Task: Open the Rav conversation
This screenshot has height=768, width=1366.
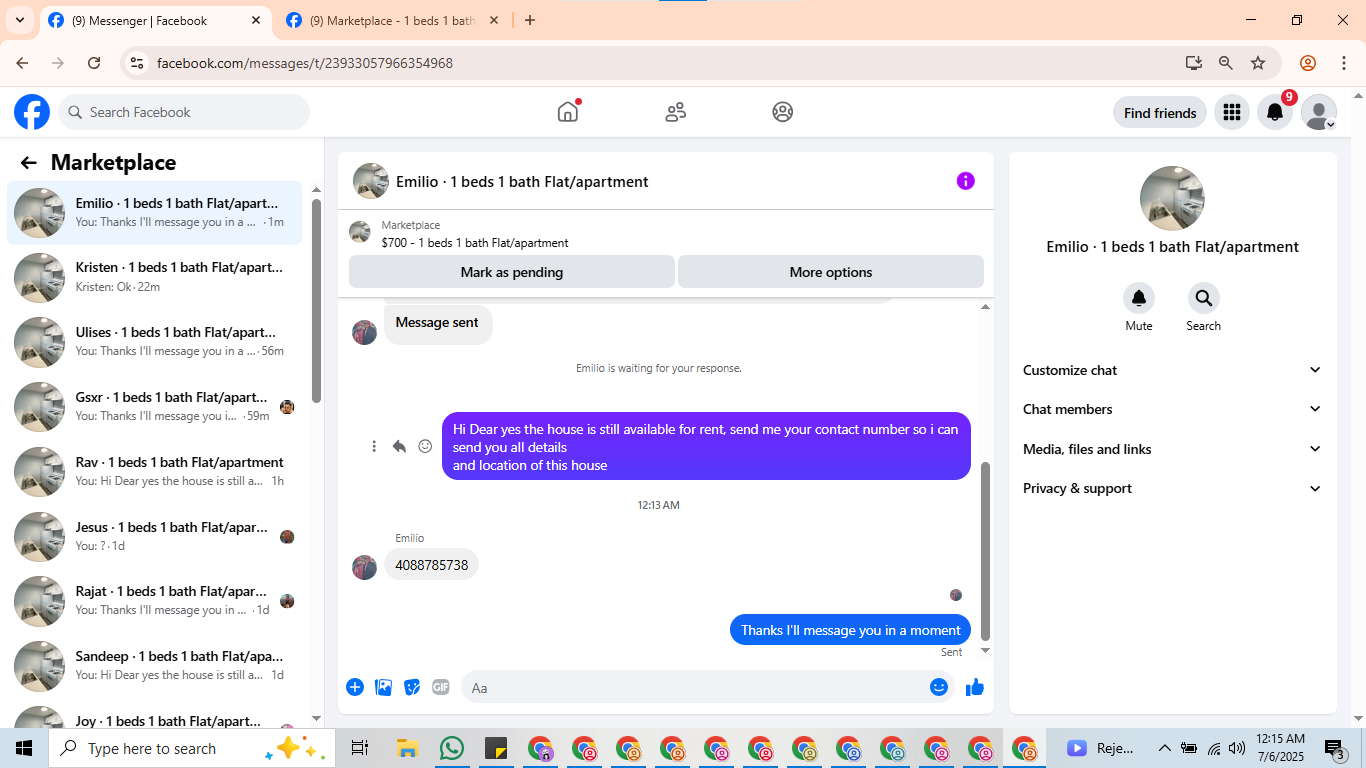Action: coord(155,472)
